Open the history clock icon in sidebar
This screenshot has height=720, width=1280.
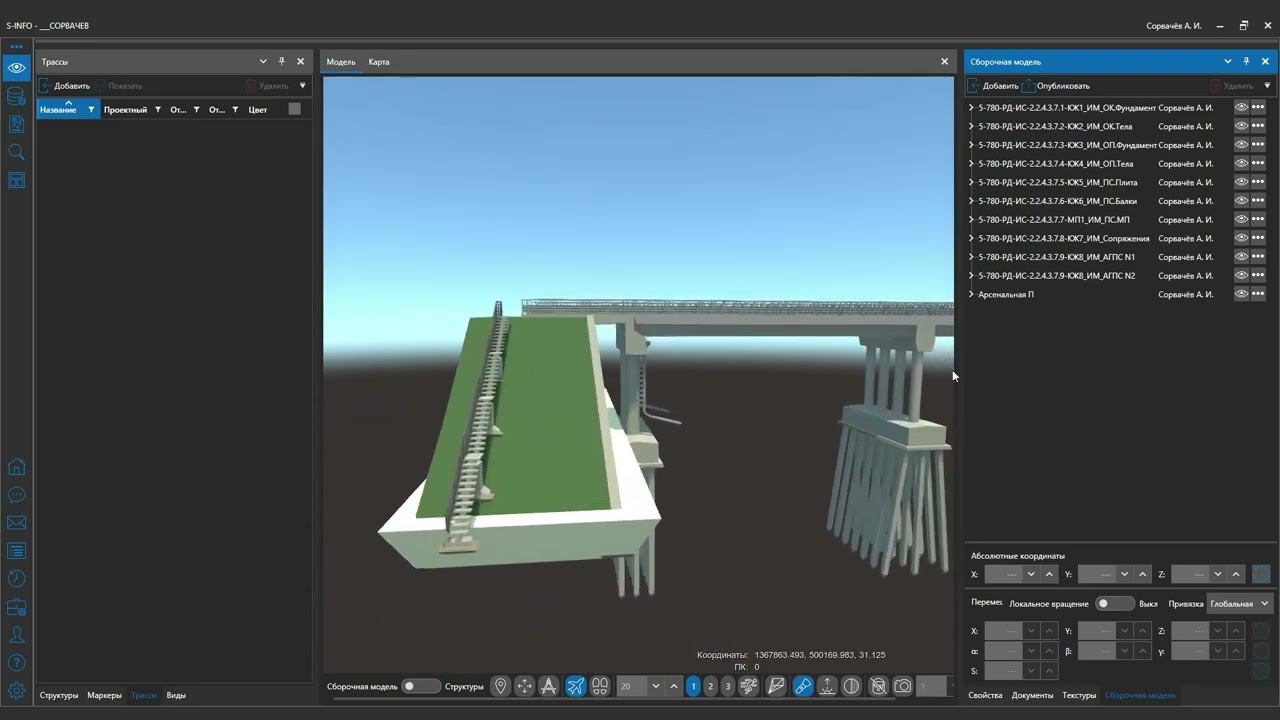(x=16, y=579)
